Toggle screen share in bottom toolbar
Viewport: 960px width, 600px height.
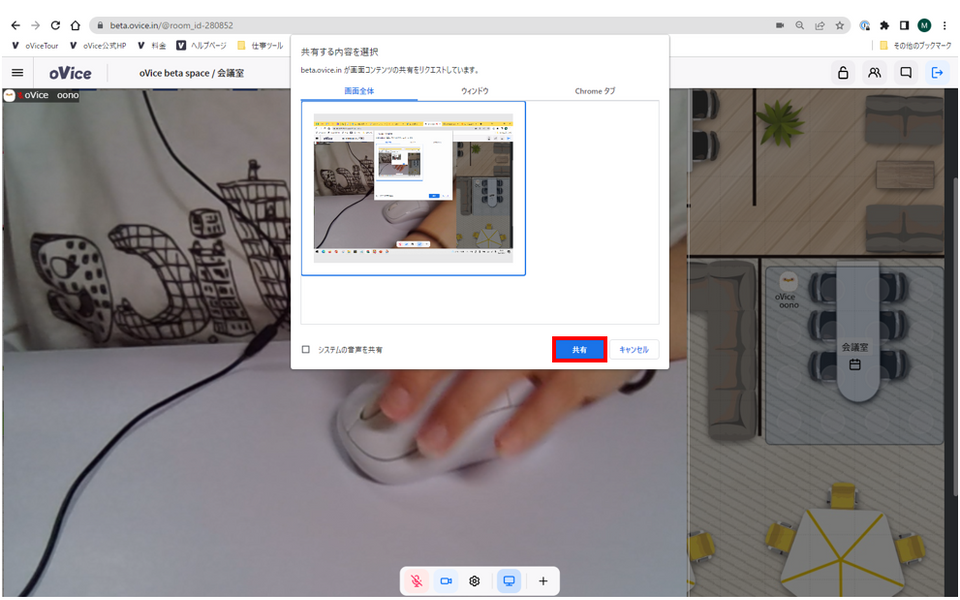(x=509, y=581)
